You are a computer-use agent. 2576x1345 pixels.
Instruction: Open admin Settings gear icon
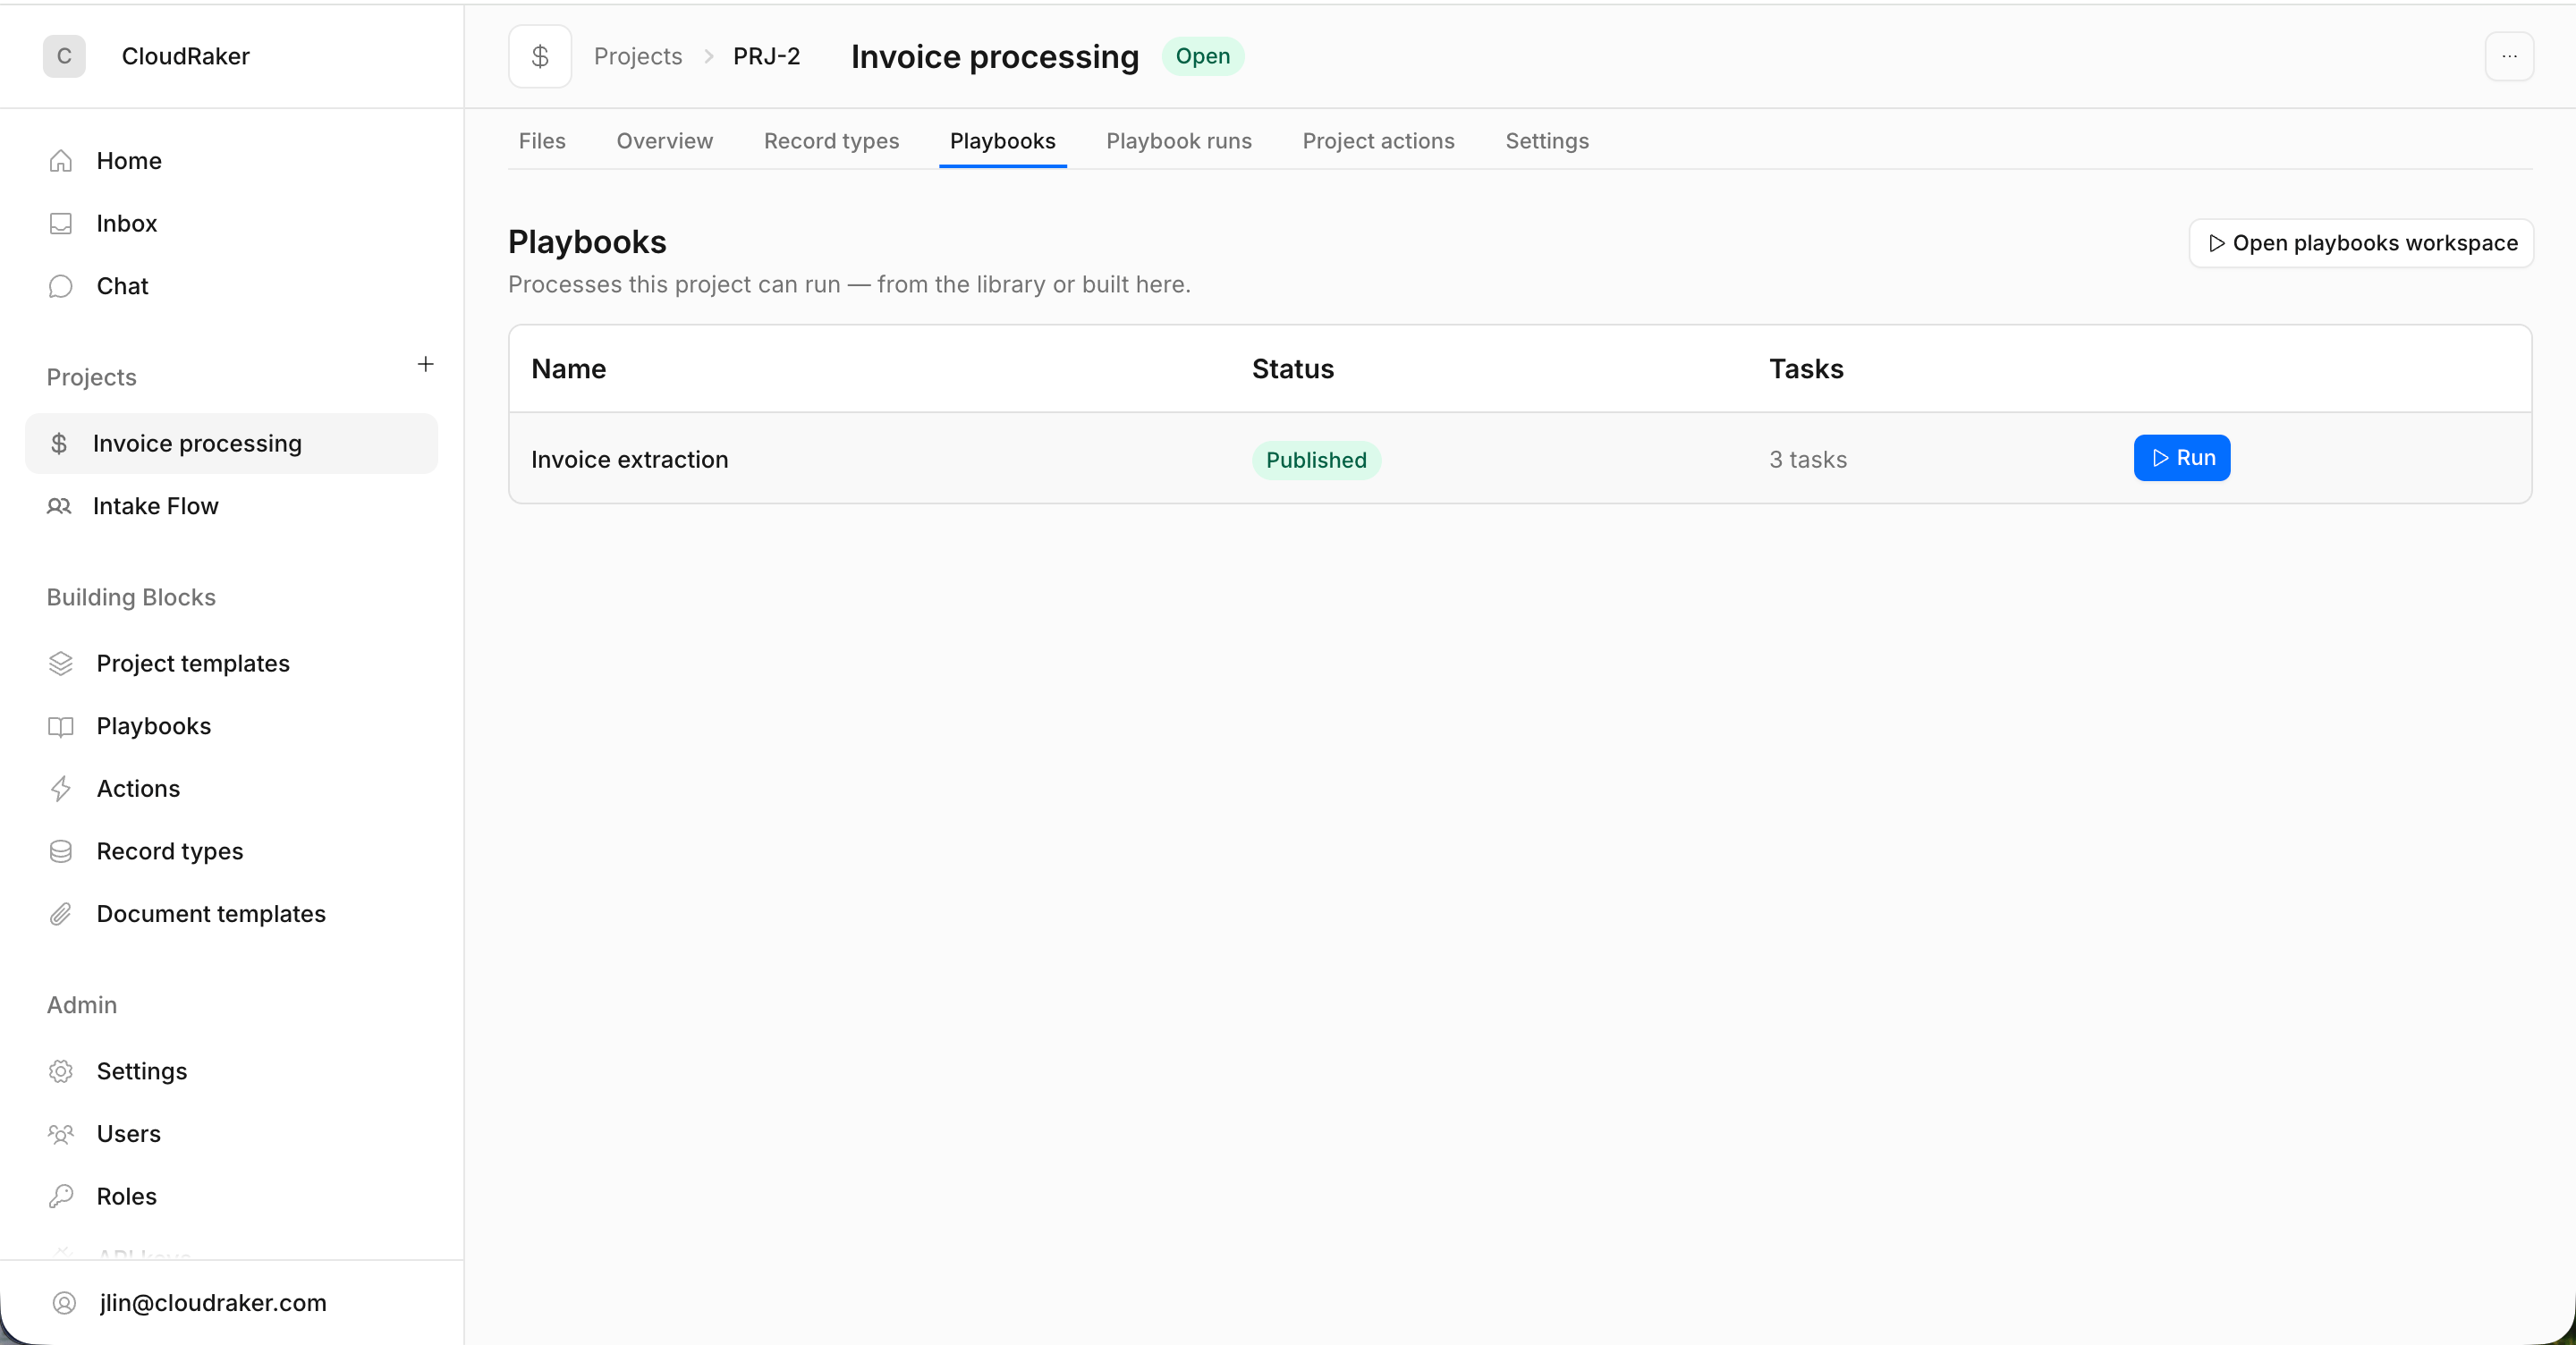(61, 1071)
